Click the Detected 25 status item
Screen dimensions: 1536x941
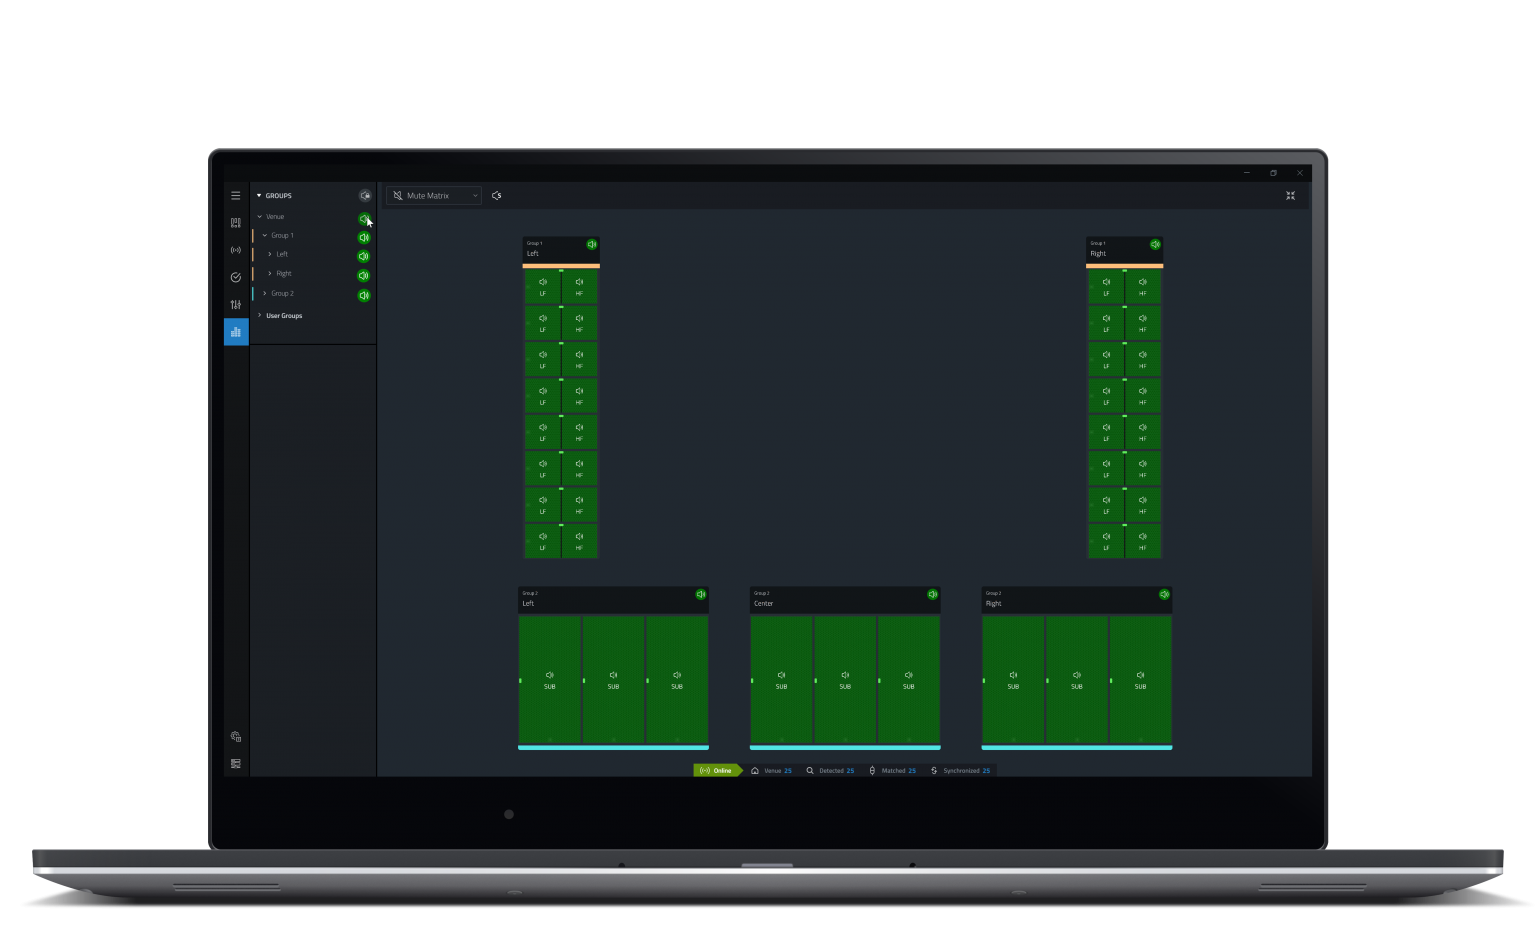[x=832, y=770]
